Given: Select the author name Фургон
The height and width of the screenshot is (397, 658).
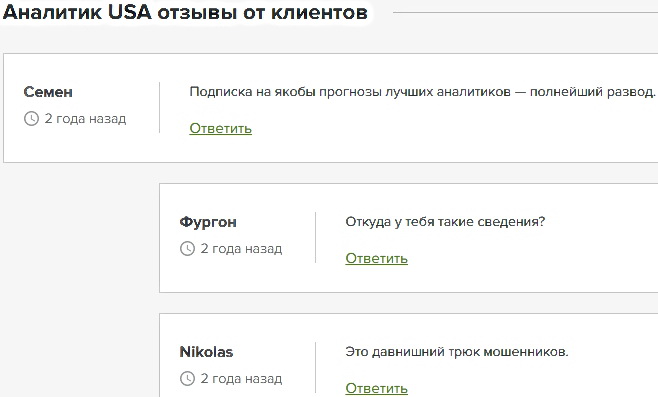Looking at the screenshot, I should coord(208,222).
